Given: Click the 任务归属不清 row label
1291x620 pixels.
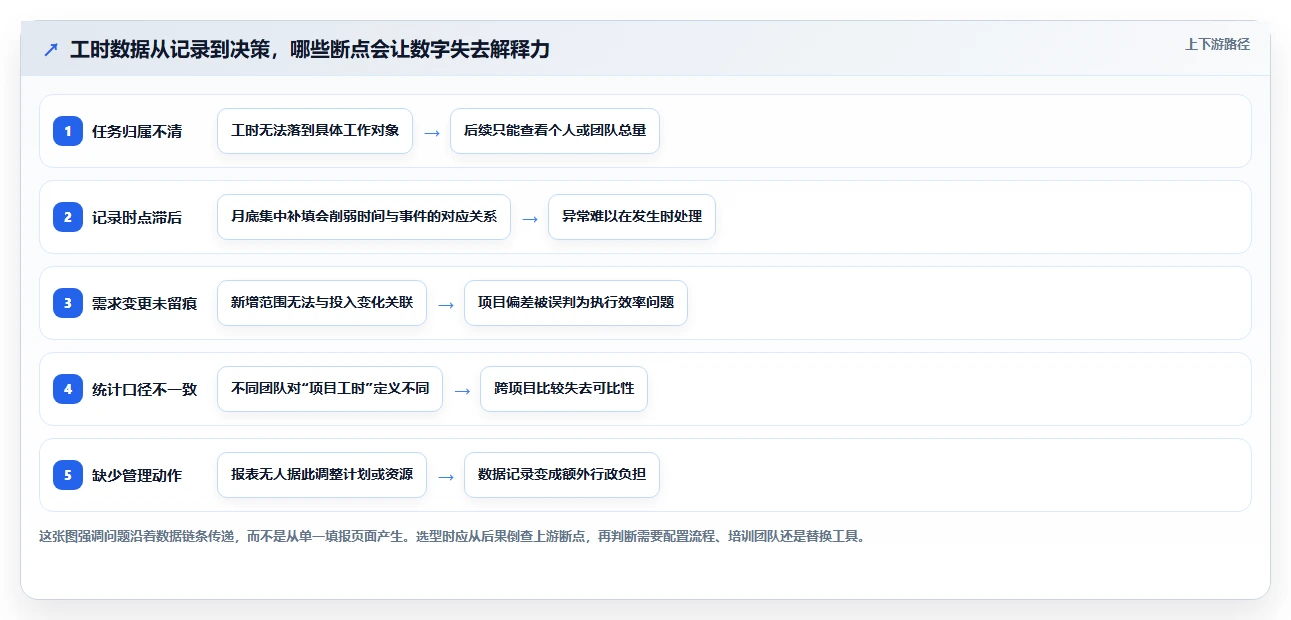Looking at the screenshot, I should click(137, 131).
